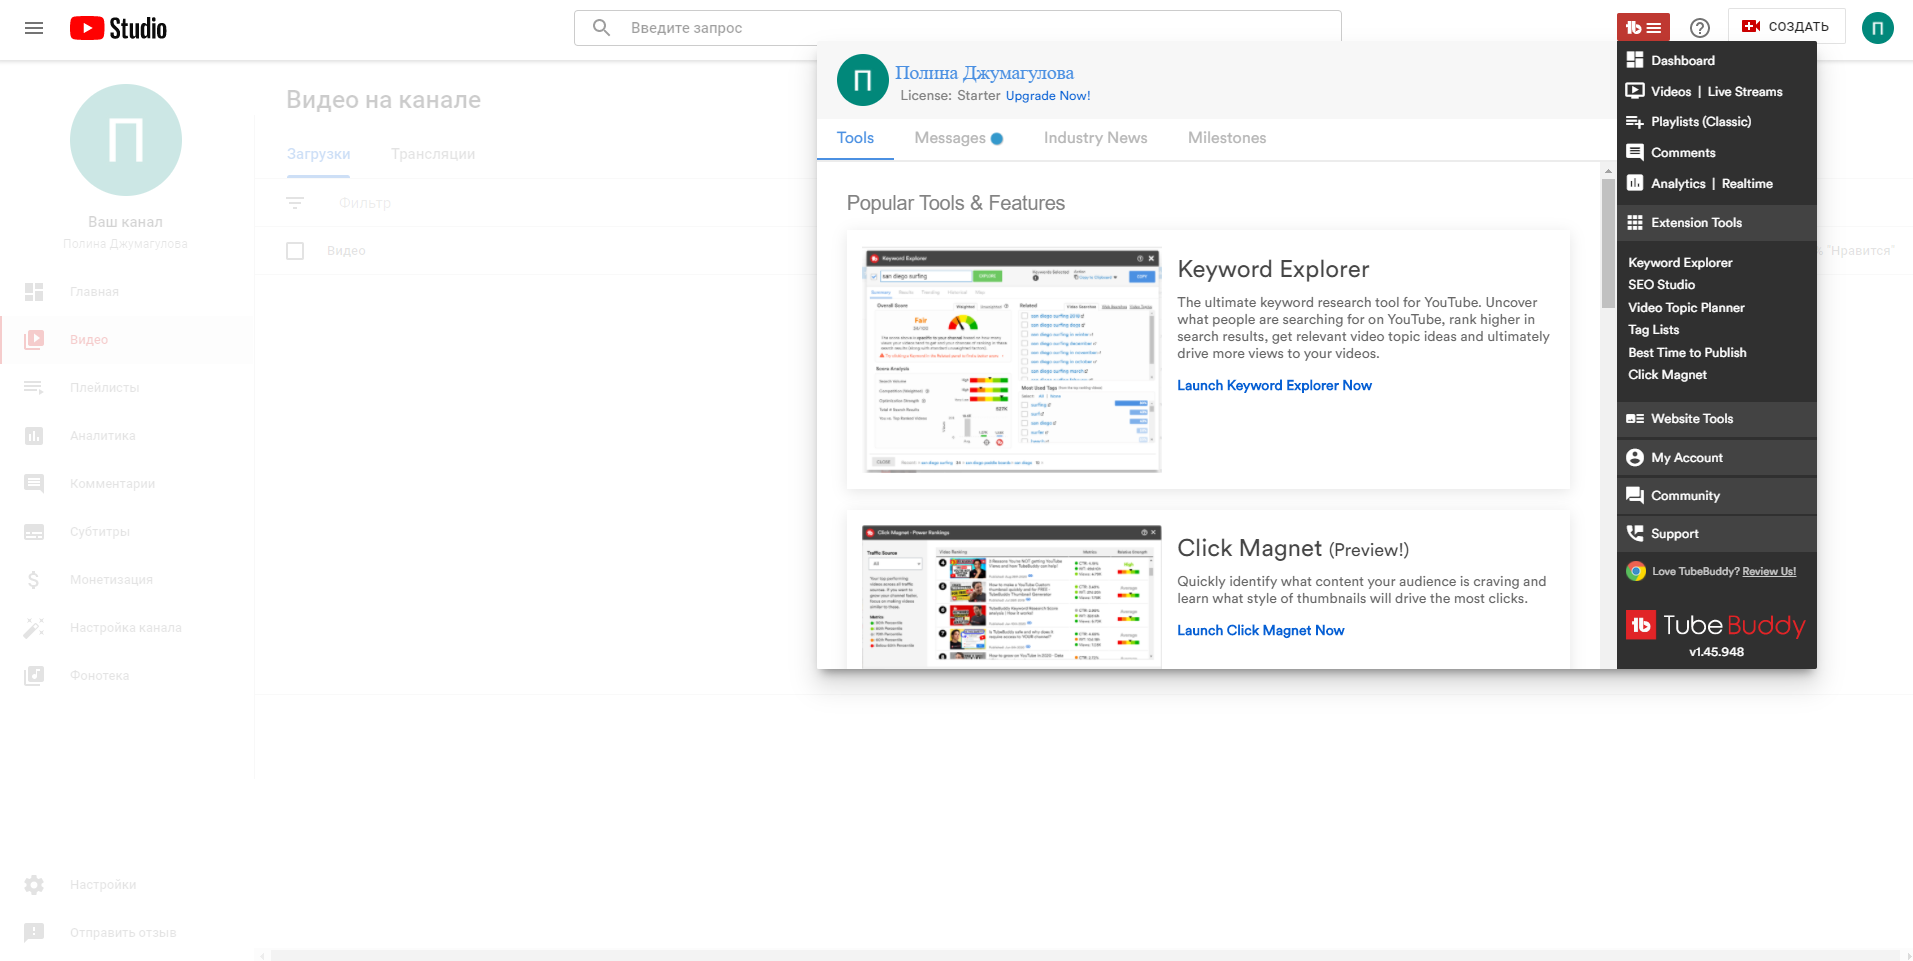Image resolution: width=1913 pixels, height=961 pixels.
Task: Click the My Account person icon
Action: pos(1635,457)
